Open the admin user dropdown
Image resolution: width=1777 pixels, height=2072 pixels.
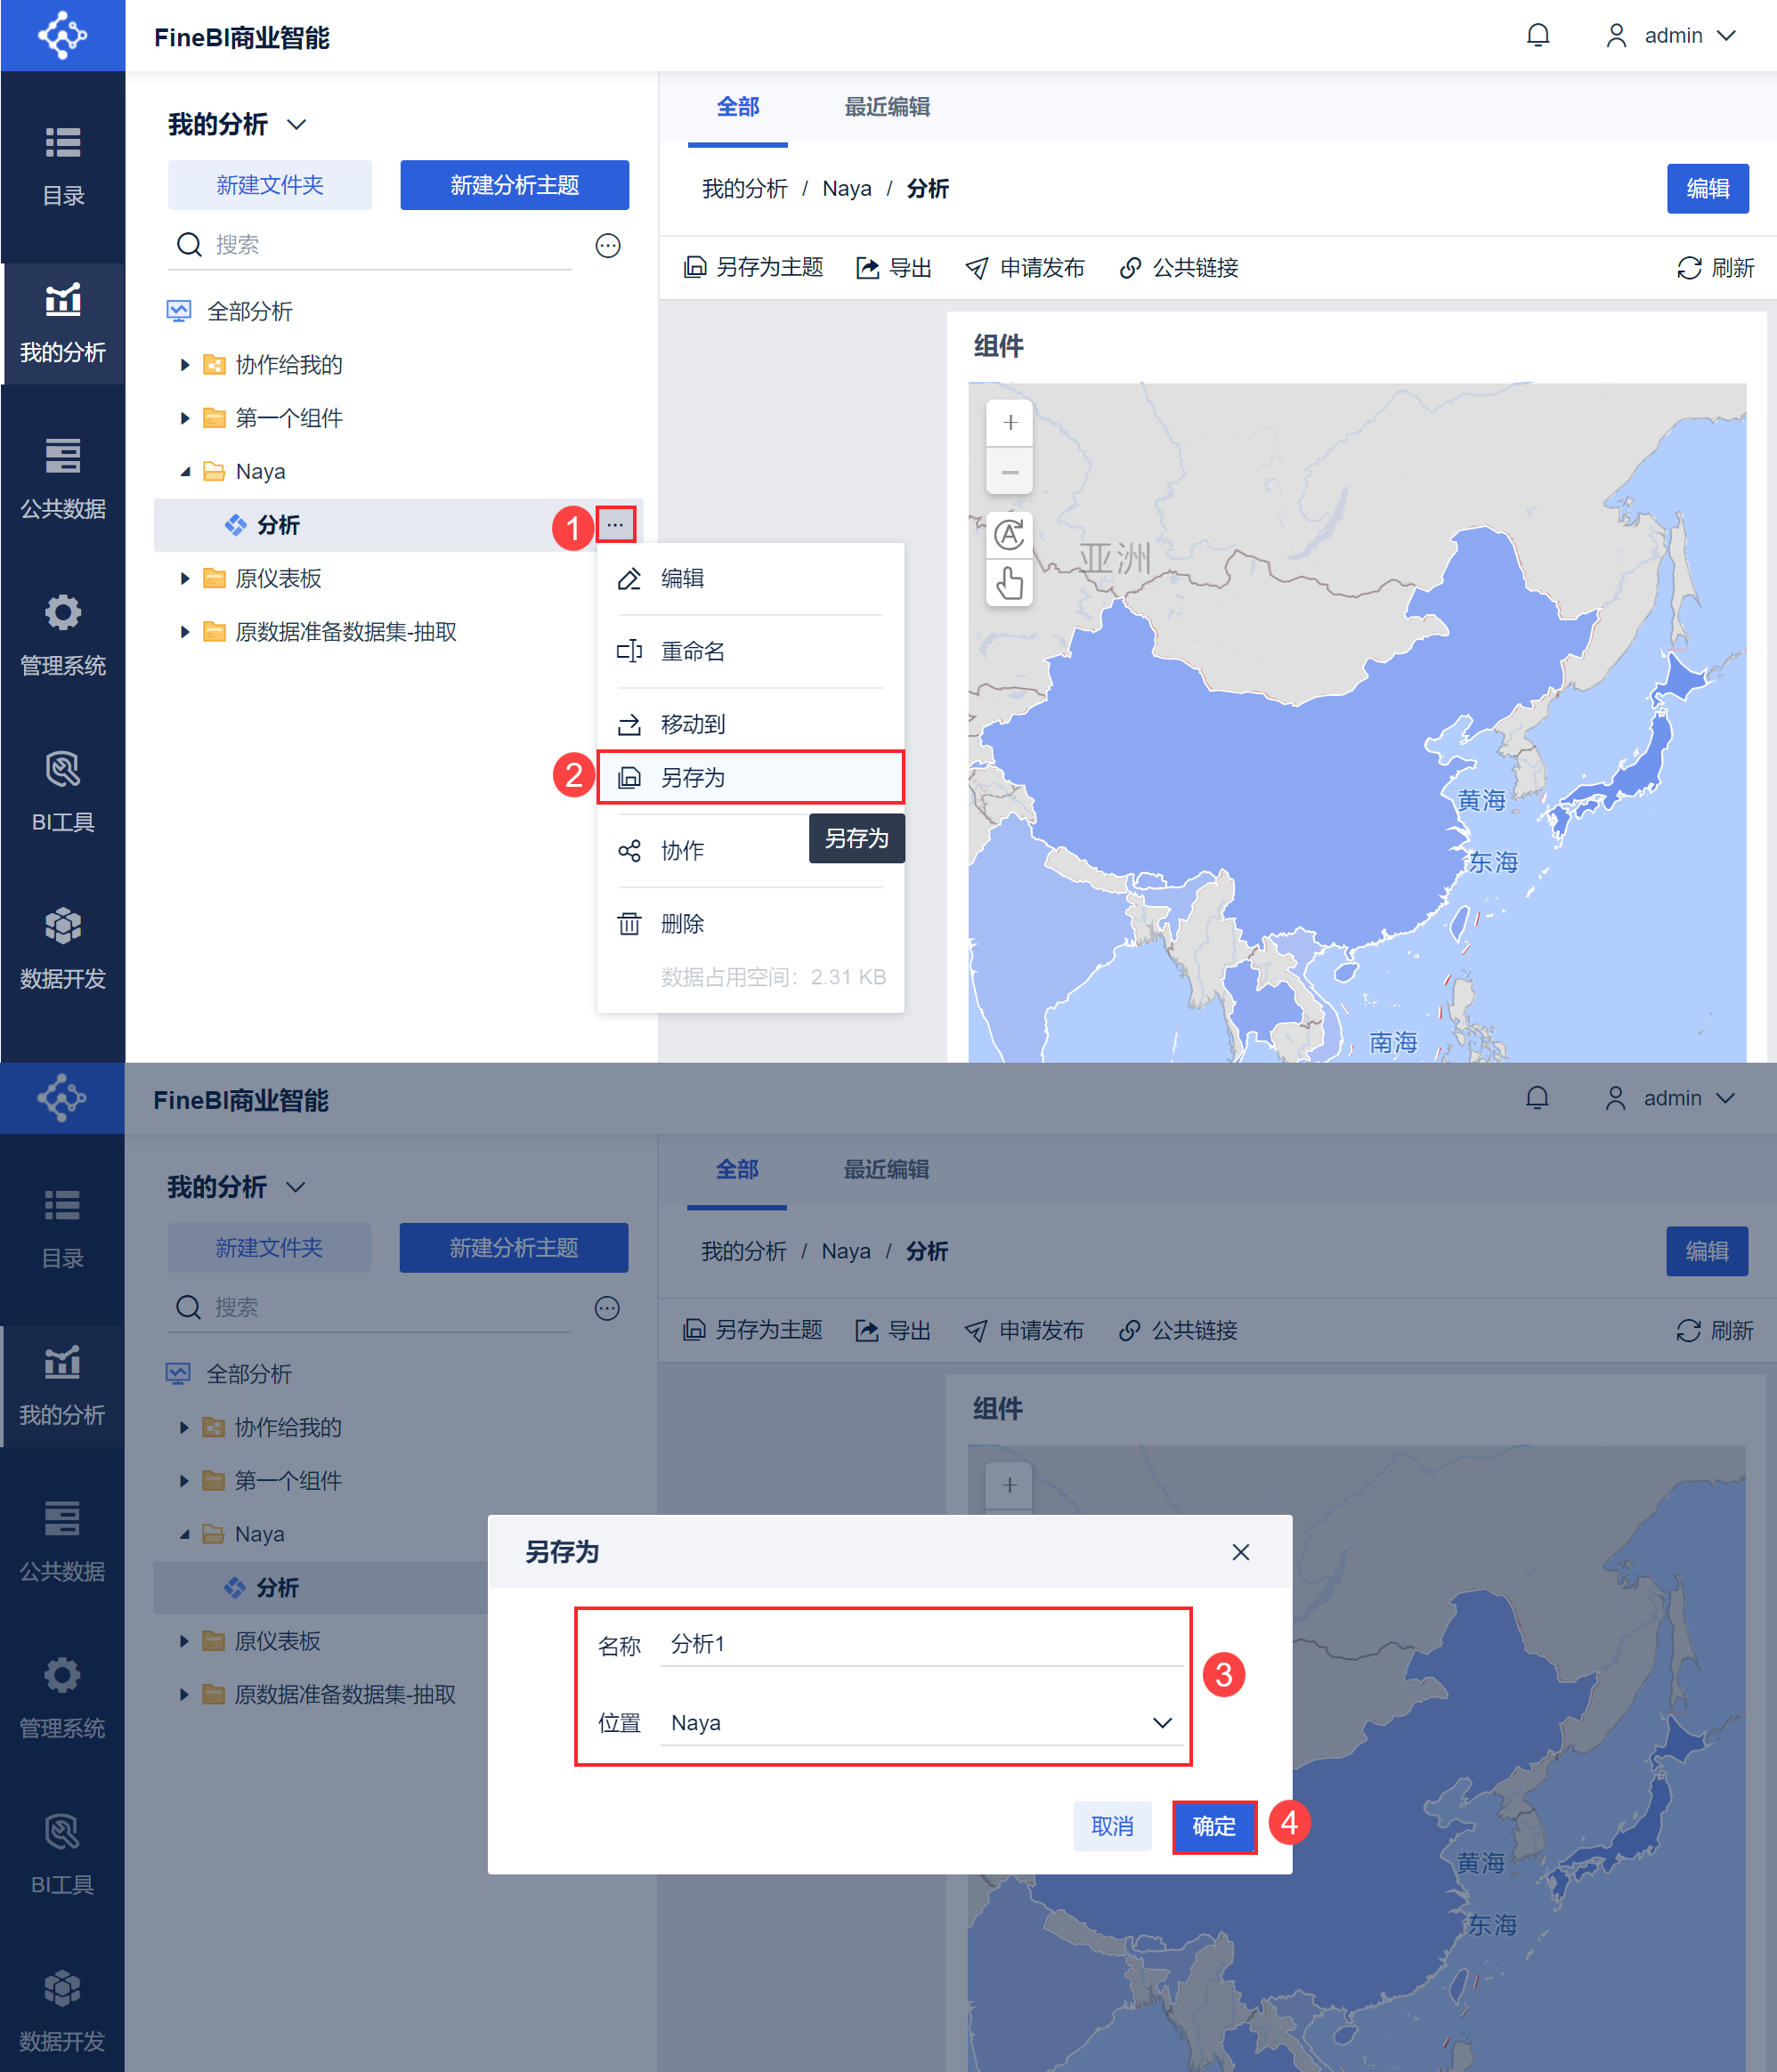[1672, 36]
